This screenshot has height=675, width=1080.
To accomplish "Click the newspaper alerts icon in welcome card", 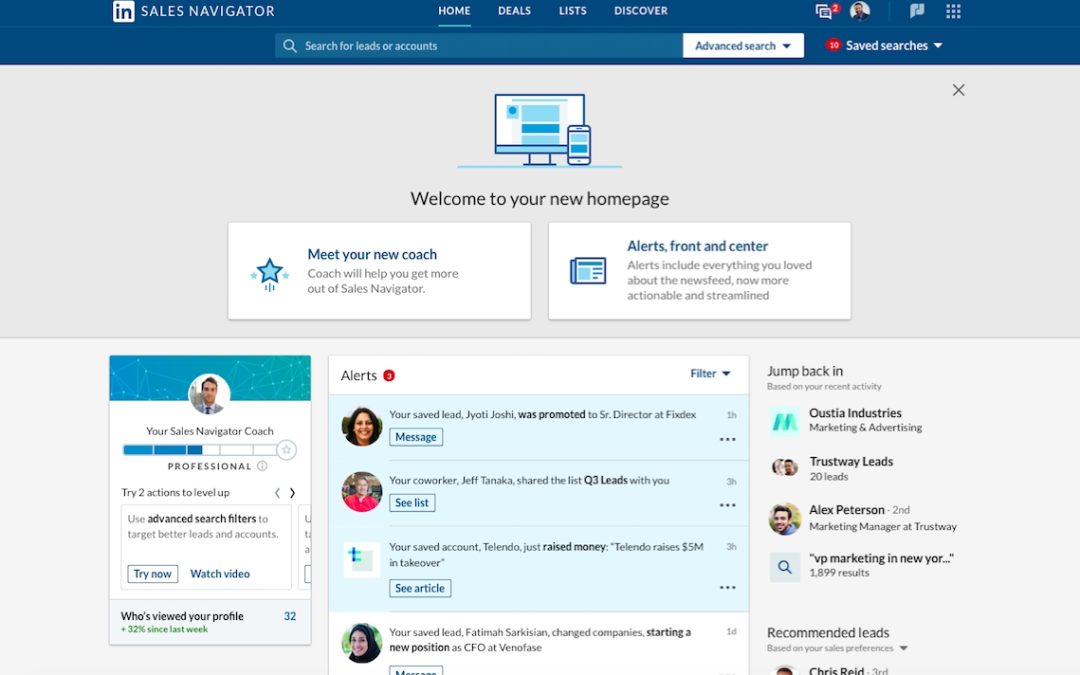I will [x=588, y=271].
